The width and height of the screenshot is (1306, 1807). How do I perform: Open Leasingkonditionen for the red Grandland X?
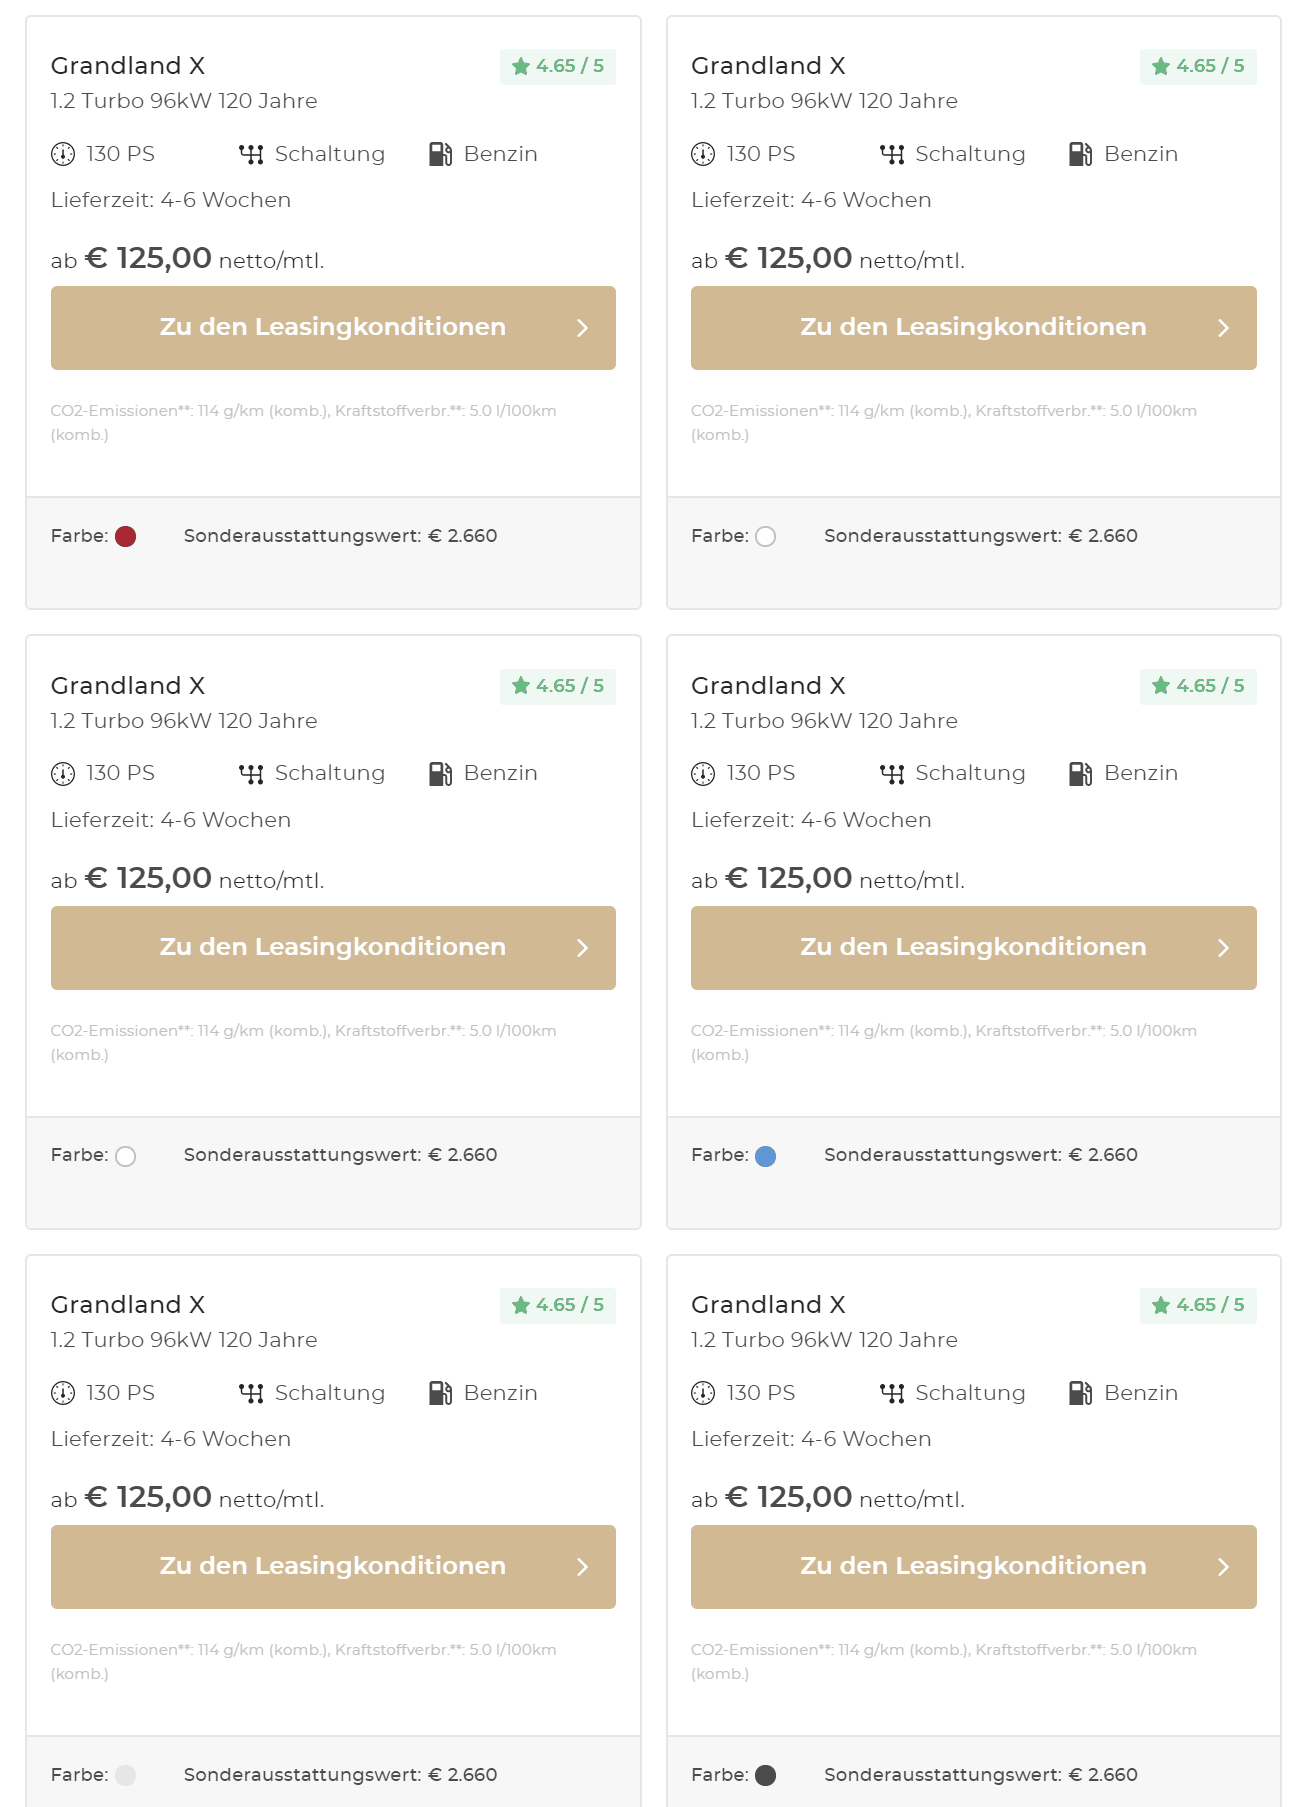(x=333, y=328)
